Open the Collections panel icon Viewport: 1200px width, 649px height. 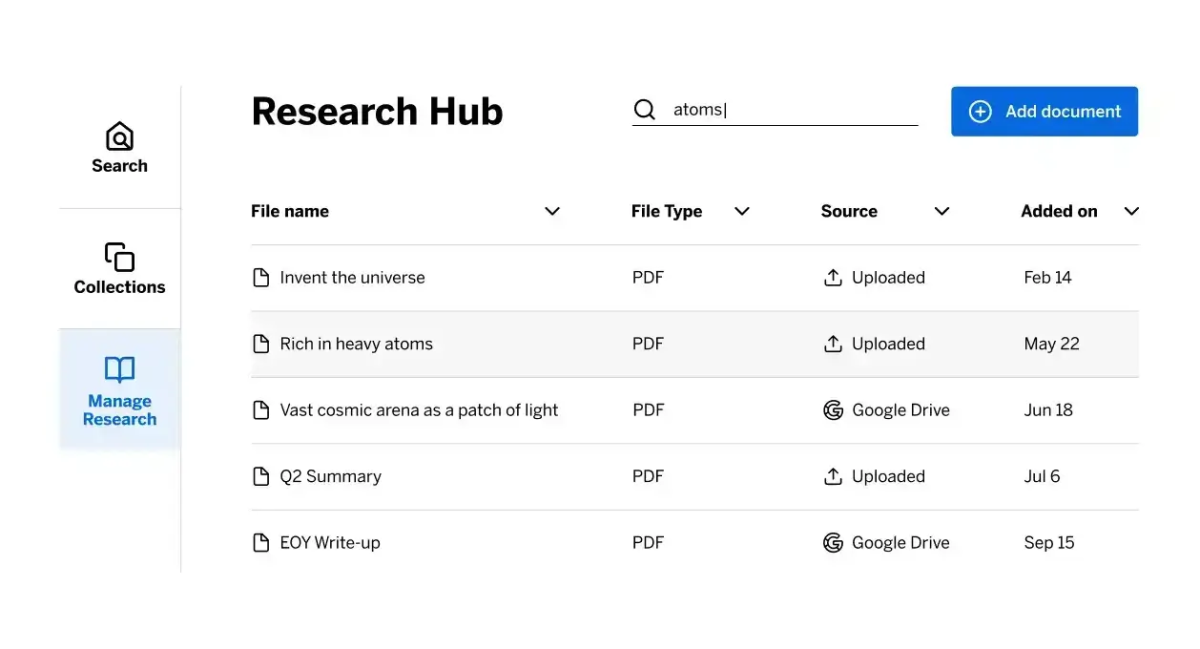coord(119,258)
